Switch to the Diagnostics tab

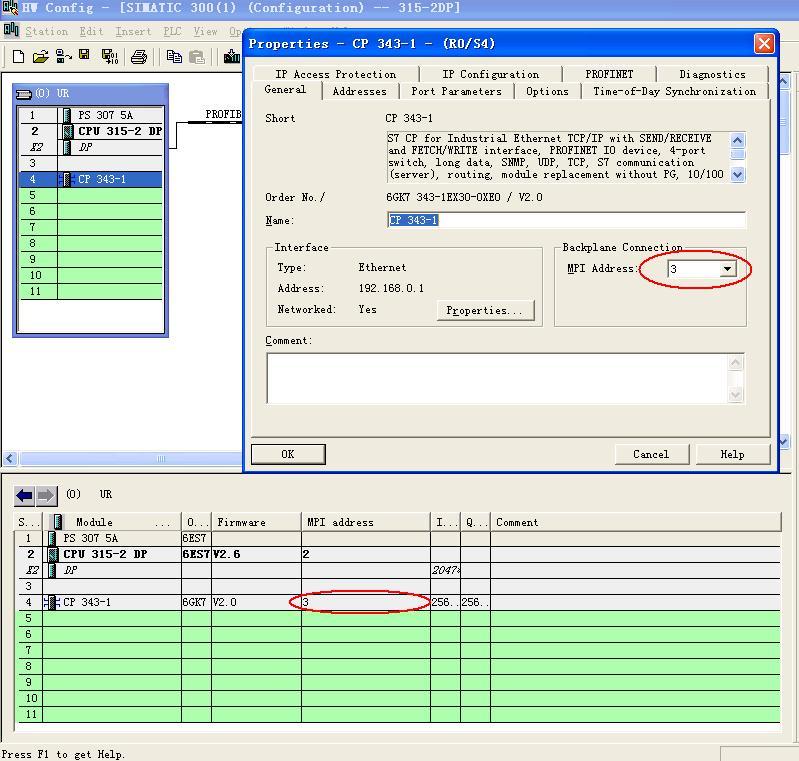[x=712, y=74]
